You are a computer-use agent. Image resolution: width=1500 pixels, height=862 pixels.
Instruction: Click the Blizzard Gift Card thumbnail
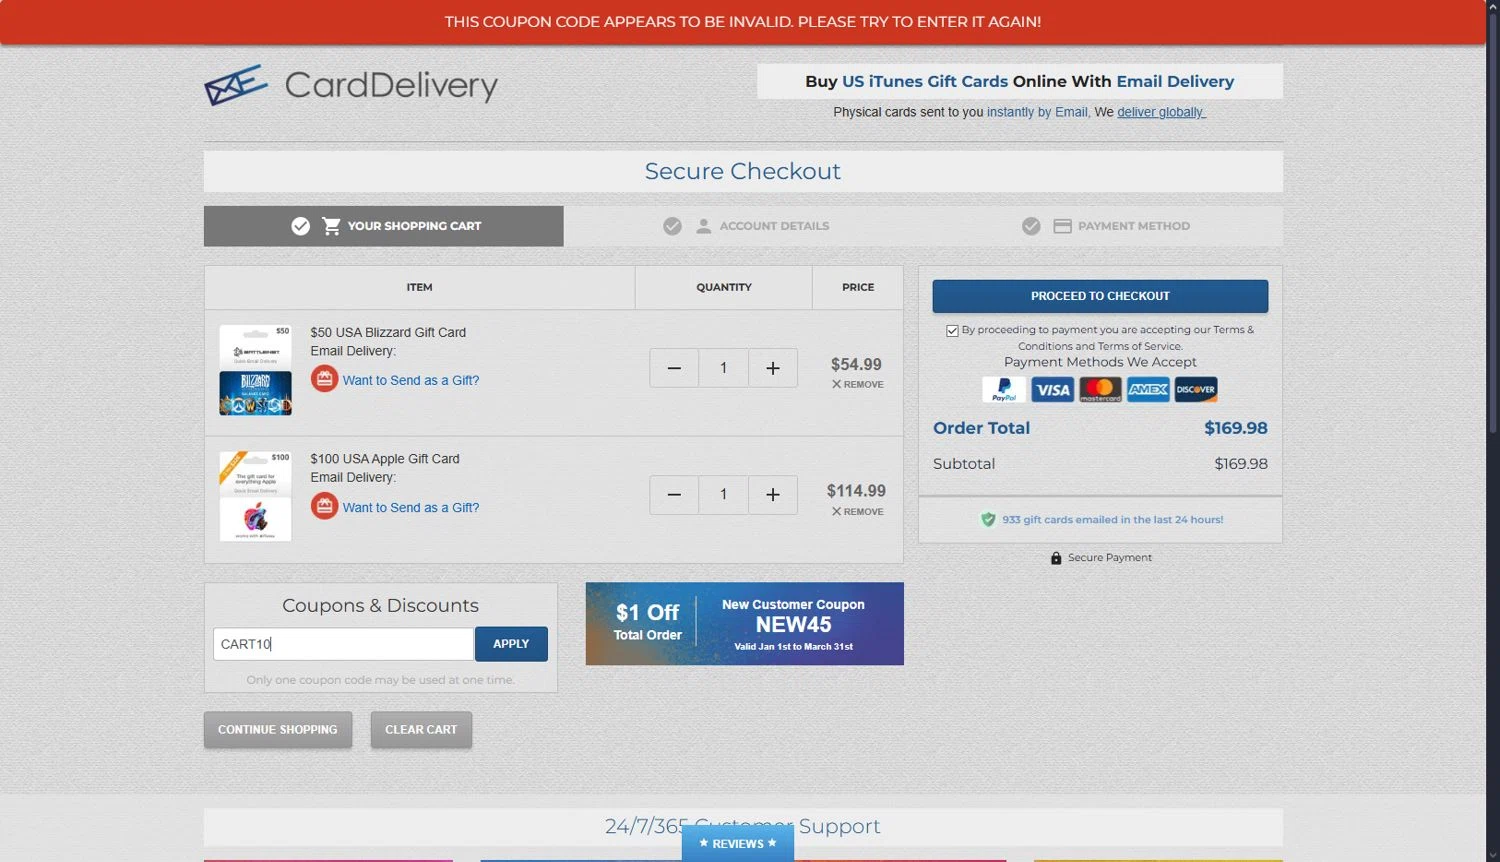point(255,370)
